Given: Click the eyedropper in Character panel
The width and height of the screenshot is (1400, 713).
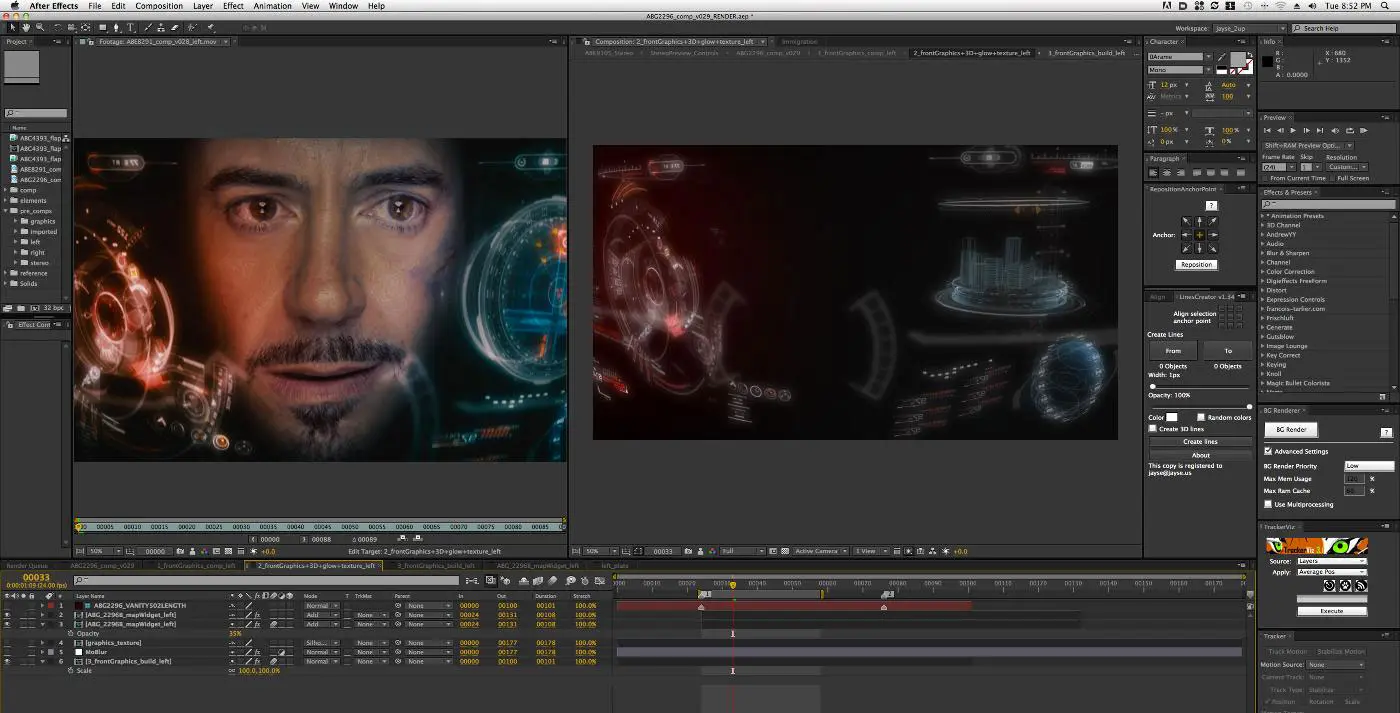Looking at the screenshot, I should [x=1220, y=57].
